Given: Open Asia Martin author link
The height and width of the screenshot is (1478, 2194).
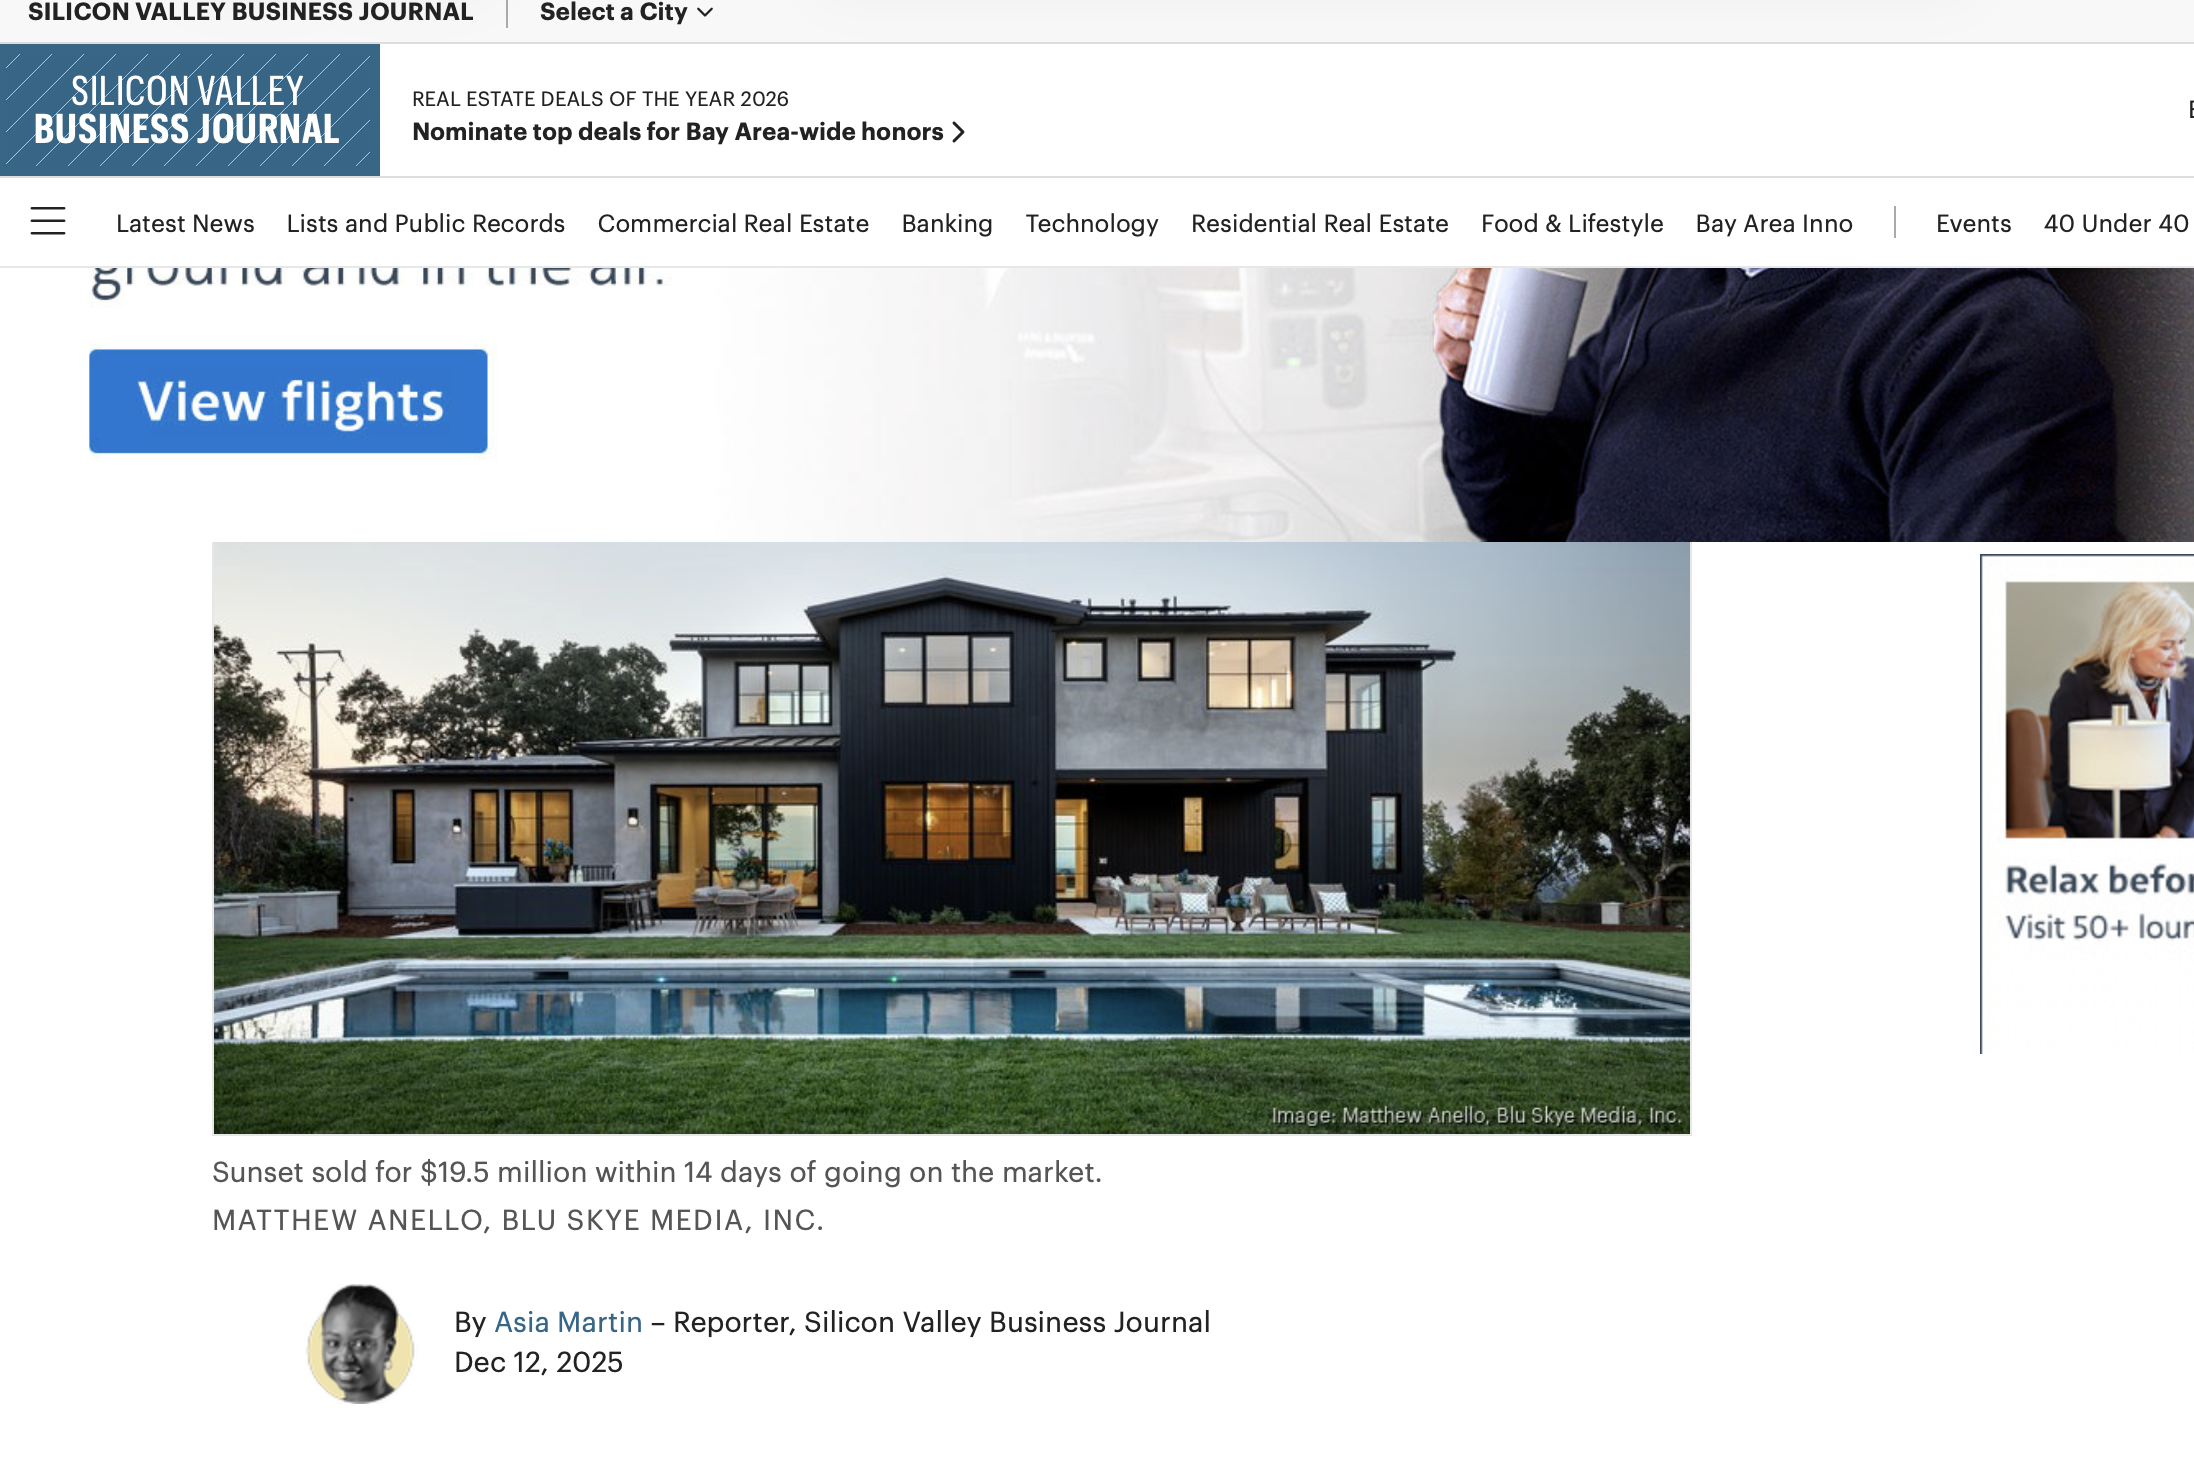Looking at the screenshot, I should tap(568, 1322).
